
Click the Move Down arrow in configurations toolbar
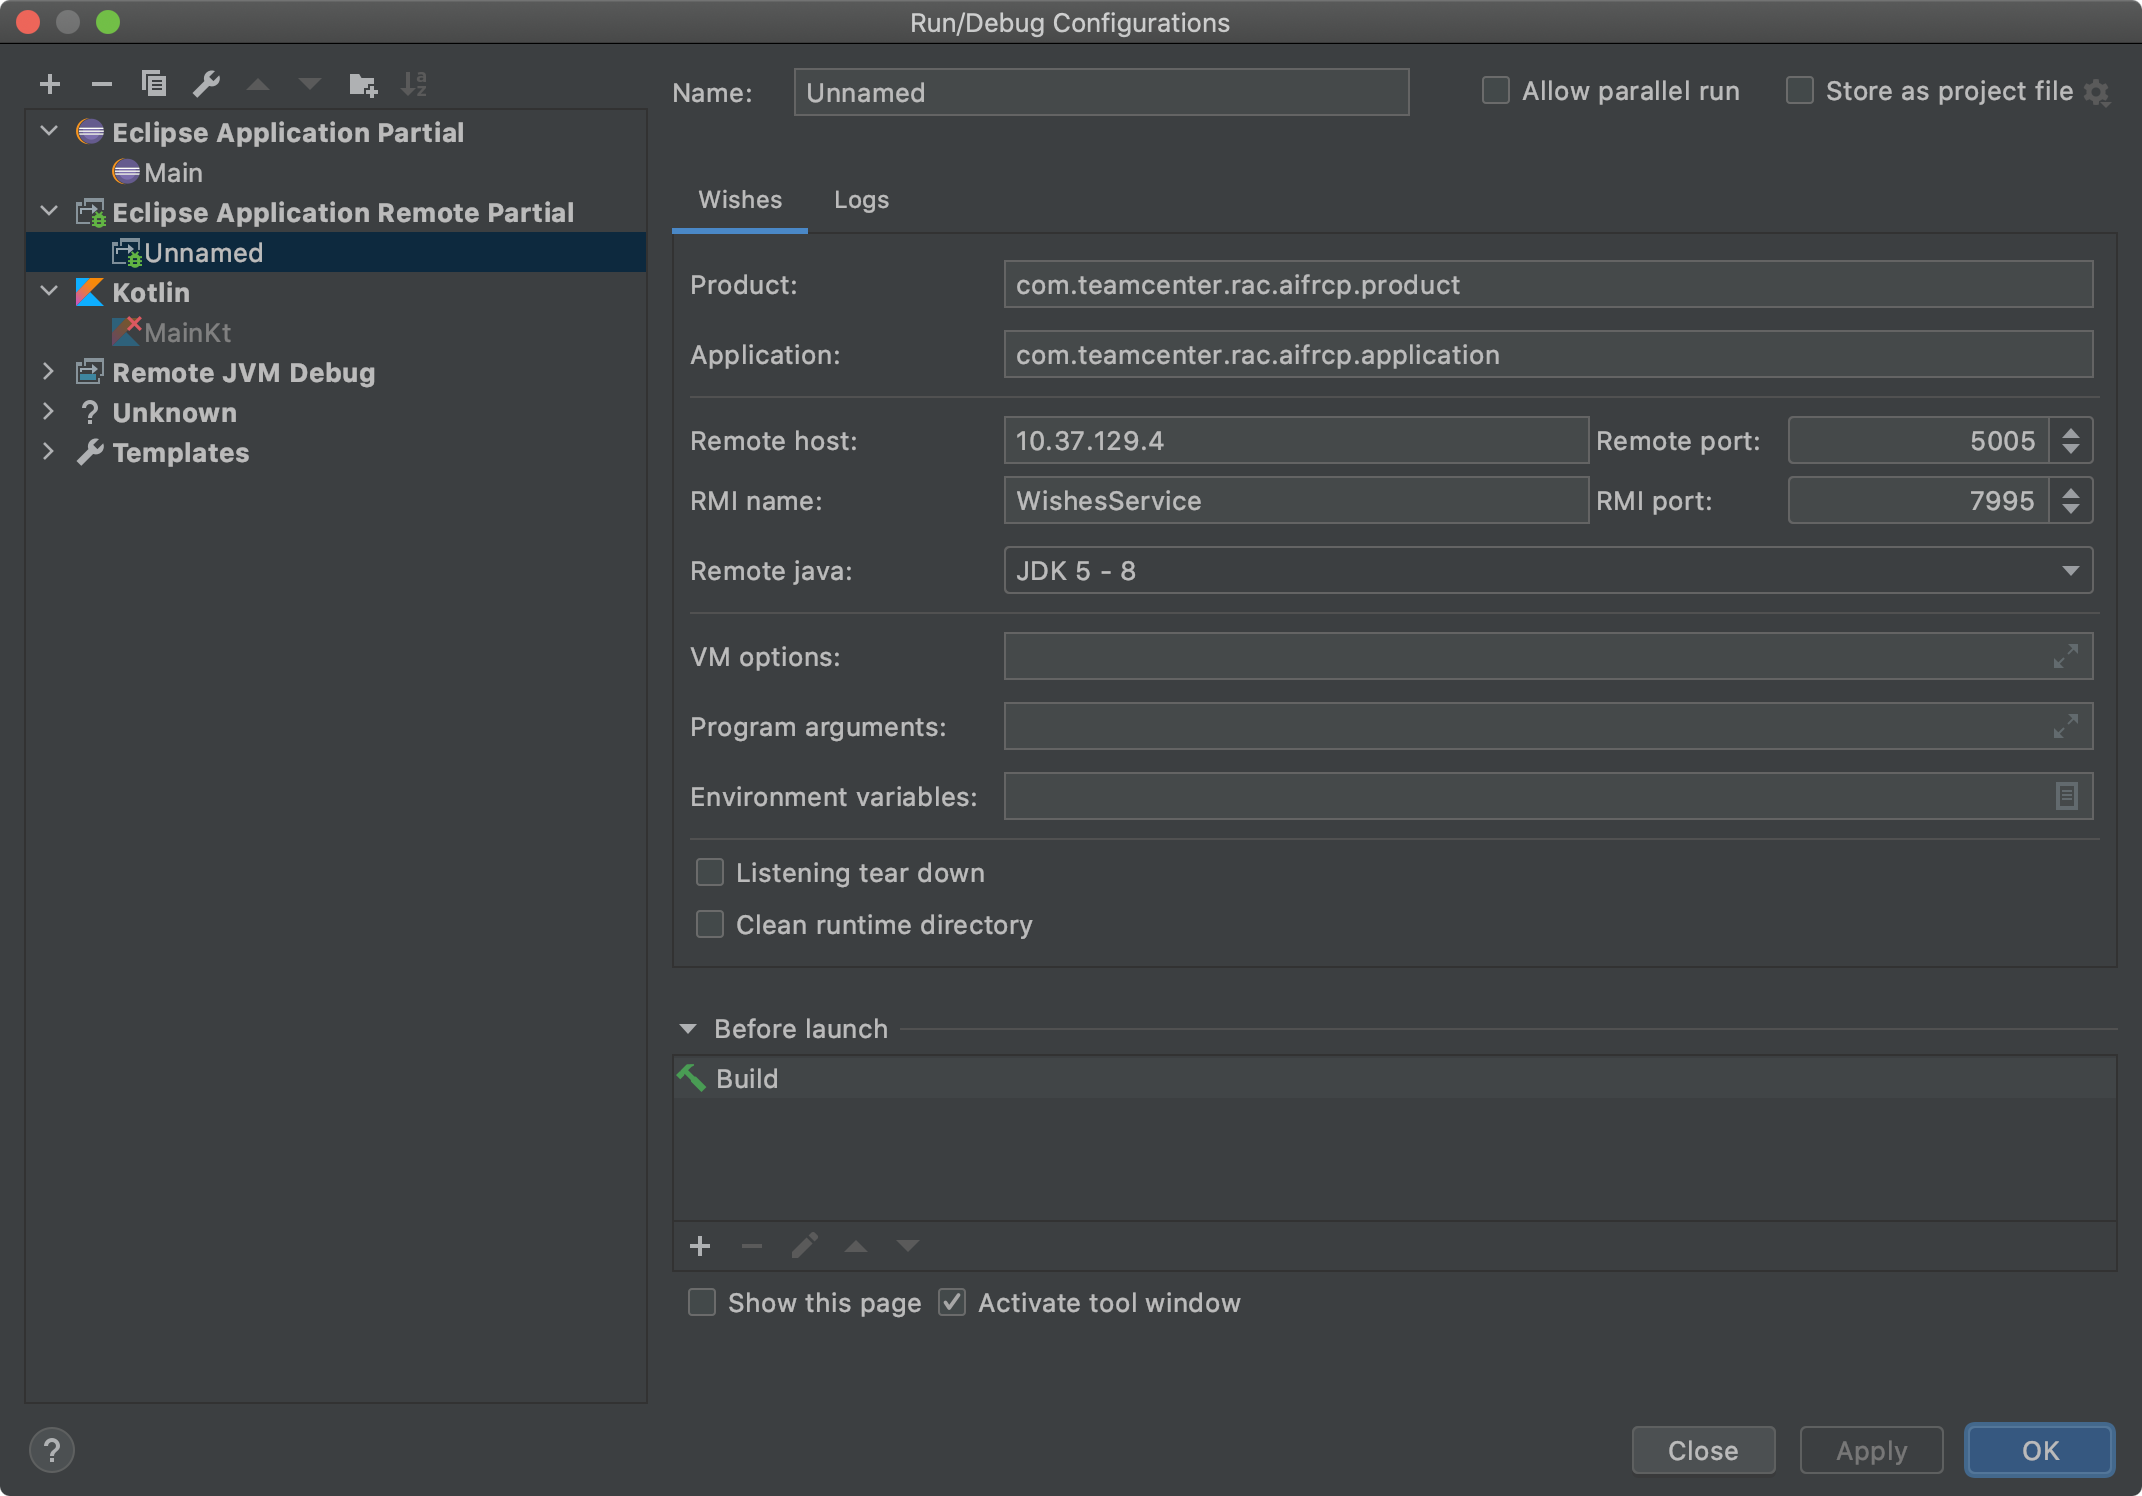pyautogui.click(x=310, y=84)
